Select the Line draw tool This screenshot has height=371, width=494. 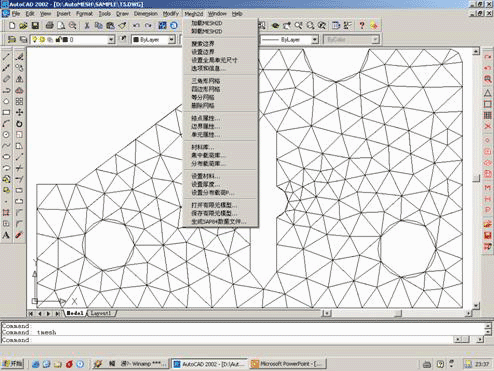[x=6, y=57]
